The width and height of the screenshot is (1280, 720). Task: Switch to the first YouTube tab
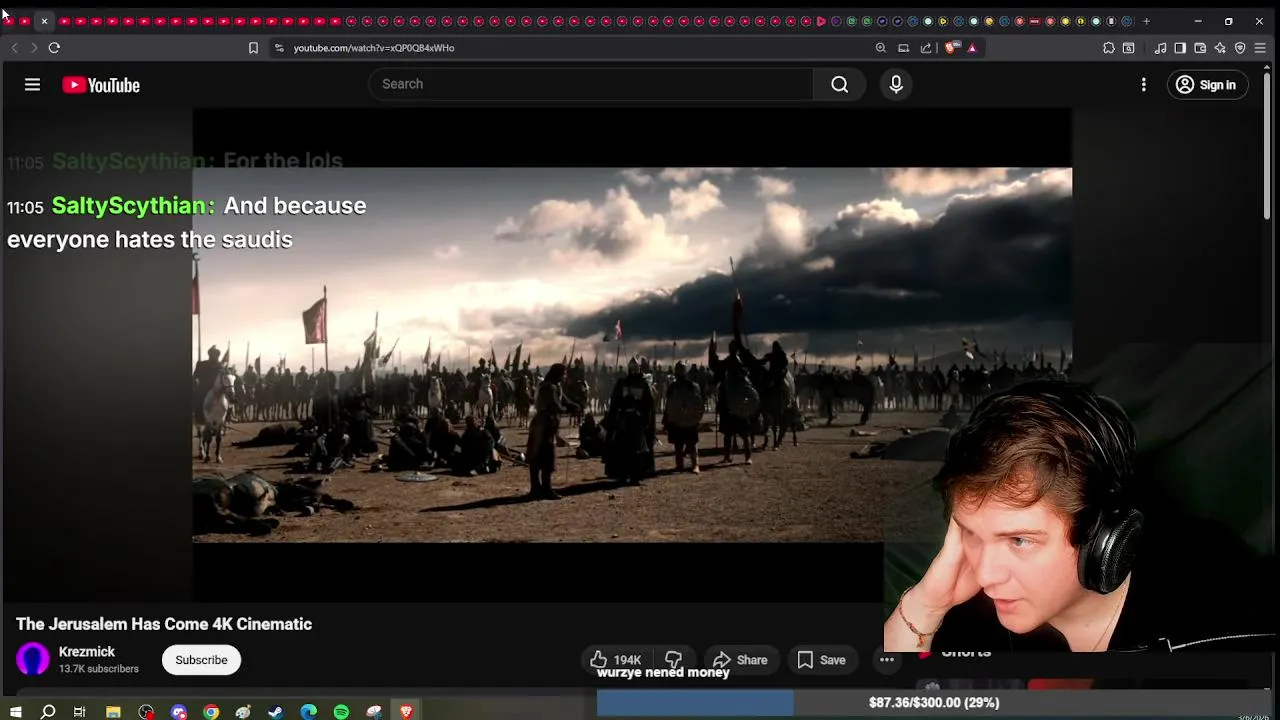coord(9,21)
